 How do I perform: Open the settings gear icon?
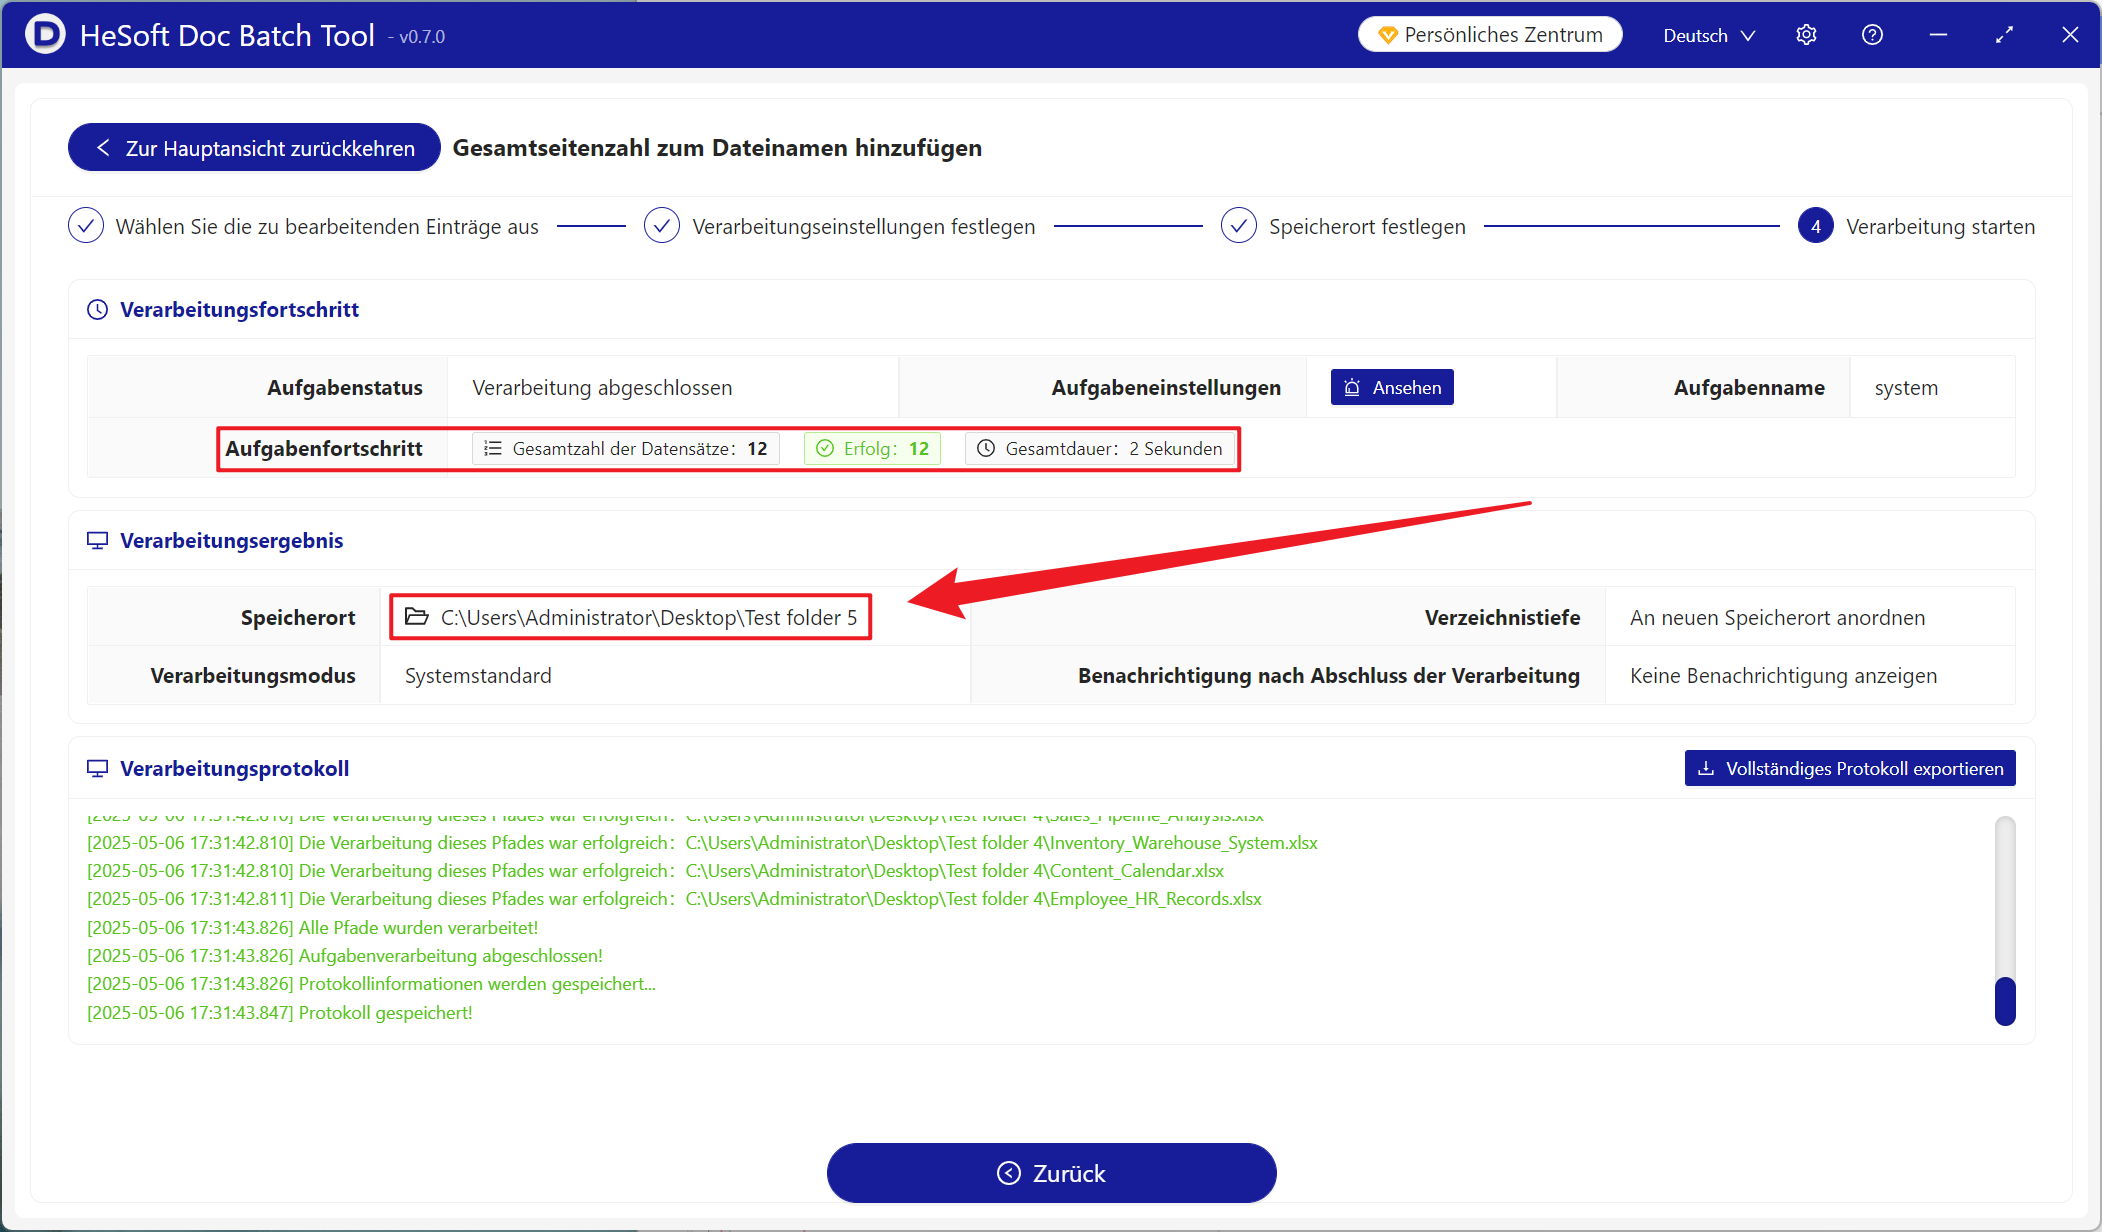point(1806,35)
